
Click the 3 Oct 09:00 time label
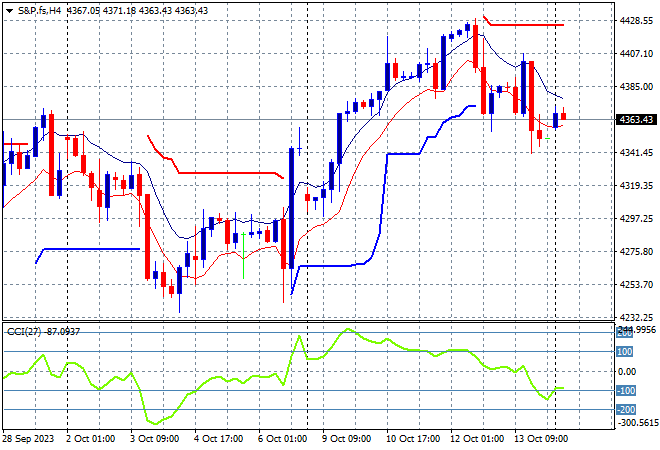click(154, 439)
